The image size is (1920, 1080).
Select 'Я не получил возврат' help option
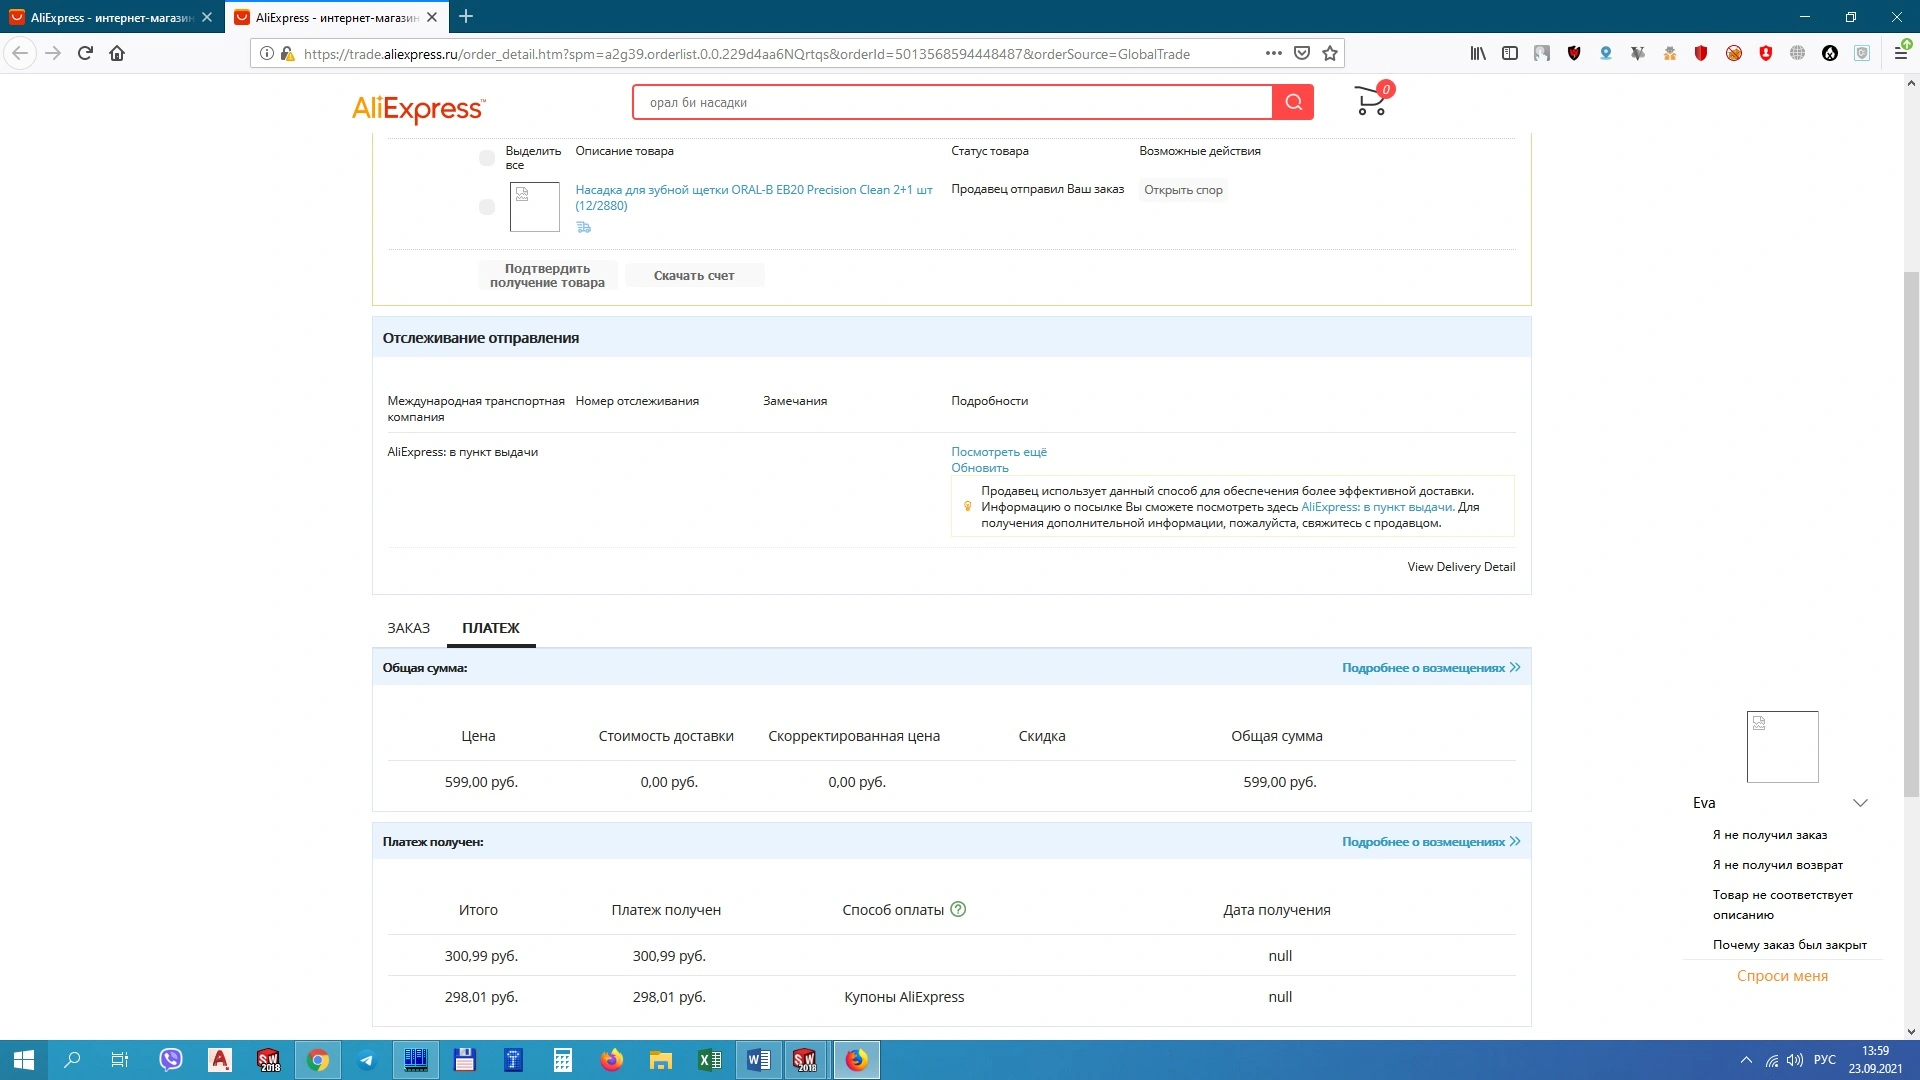coord(1778,865)
